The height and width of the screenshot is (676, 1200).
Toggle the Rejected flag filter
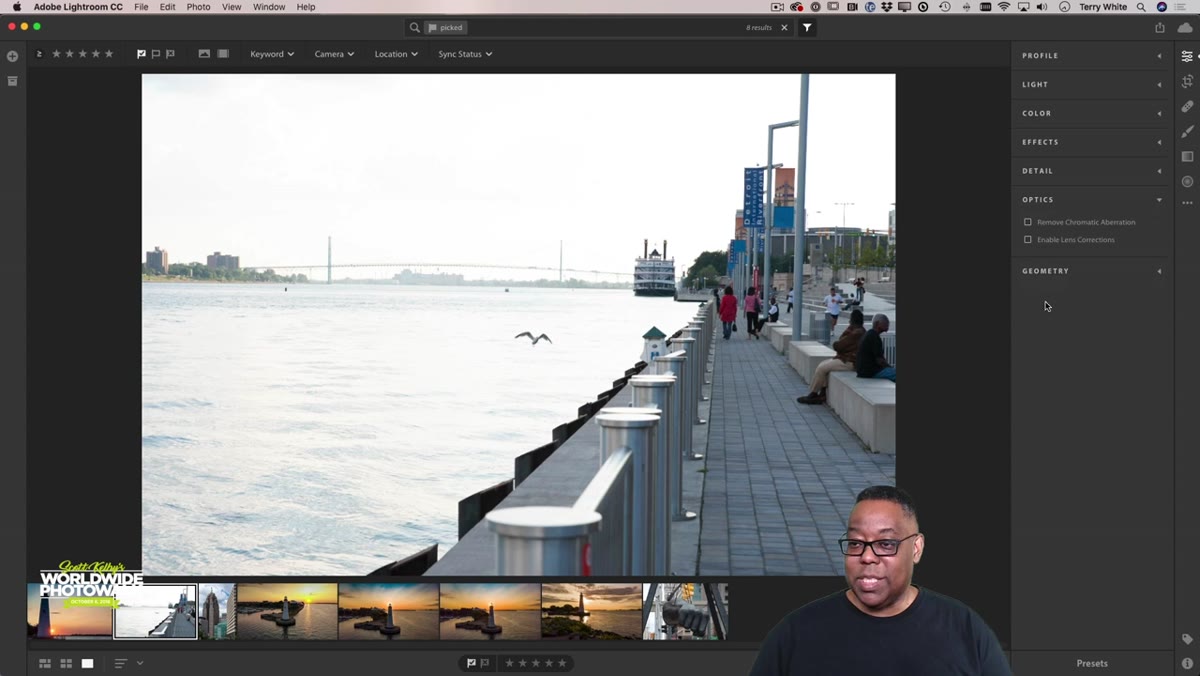click(170, 54)
